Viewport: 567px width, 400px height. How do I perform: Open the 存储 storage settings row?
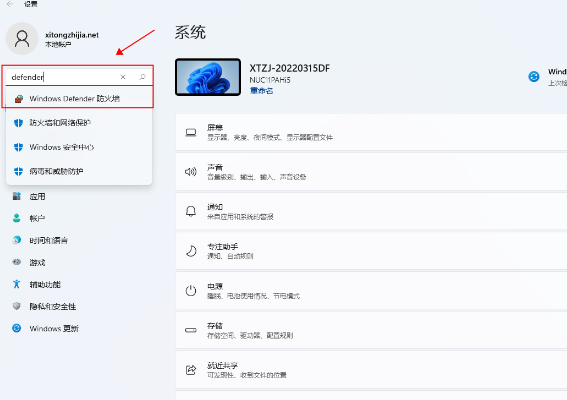[x=371, y=330]
